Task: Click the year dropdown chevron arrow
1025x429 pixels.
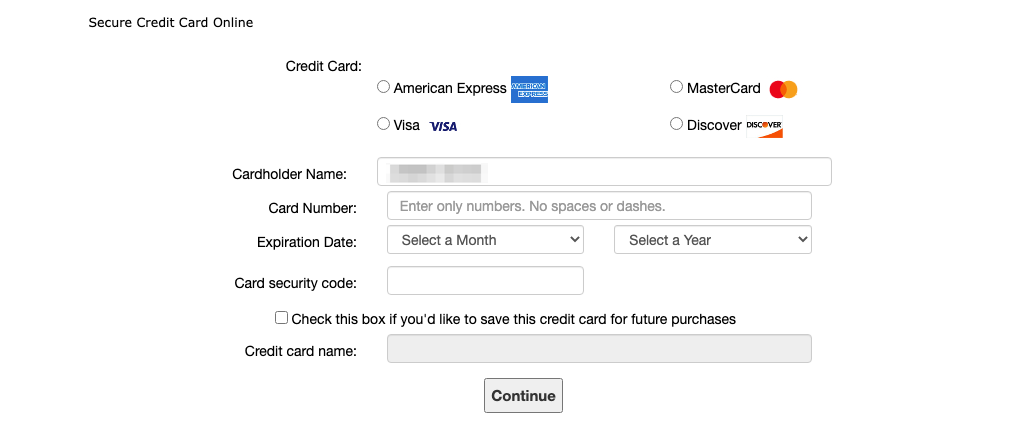Action: (802, 240)
